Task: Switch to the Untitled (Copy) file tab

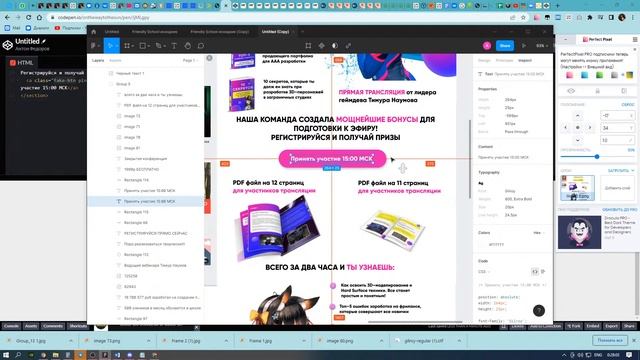Action: point(276,32)
